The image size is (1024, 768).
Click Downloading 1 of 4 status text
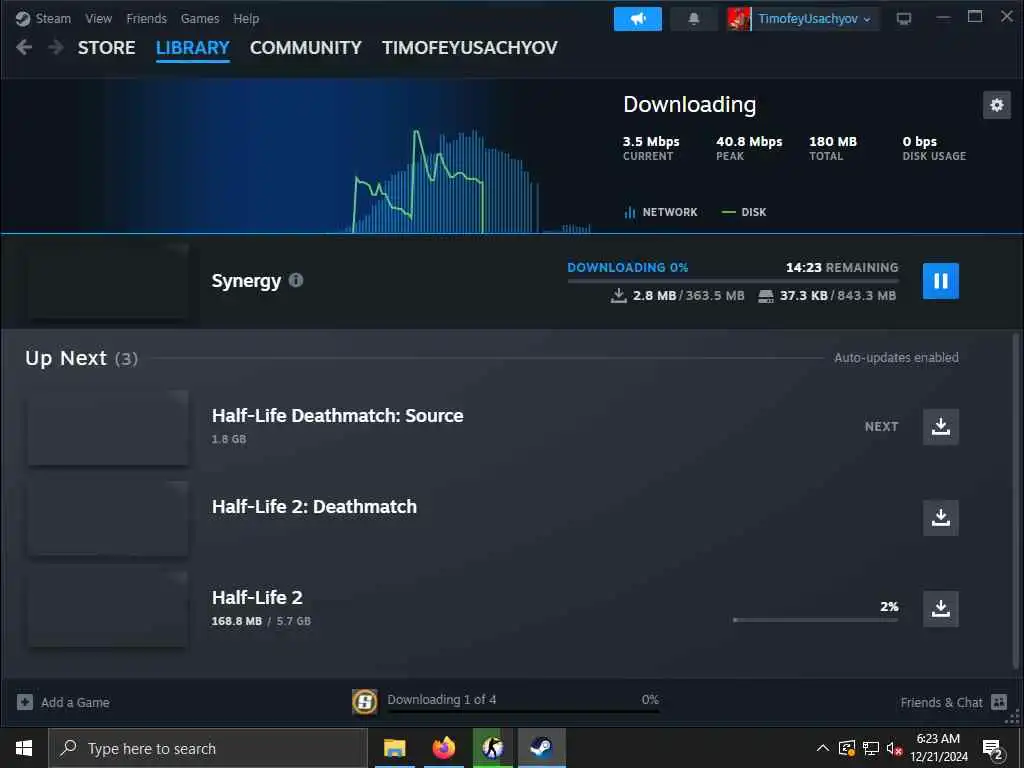click(x=441, y=699)
